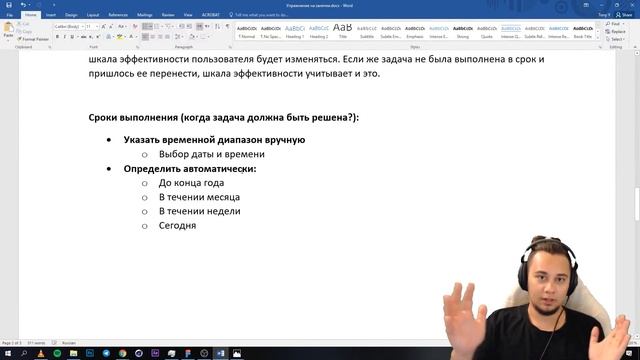Show or hide paragraph marks
Screen dimensions: 640x360
click(227, 27)
